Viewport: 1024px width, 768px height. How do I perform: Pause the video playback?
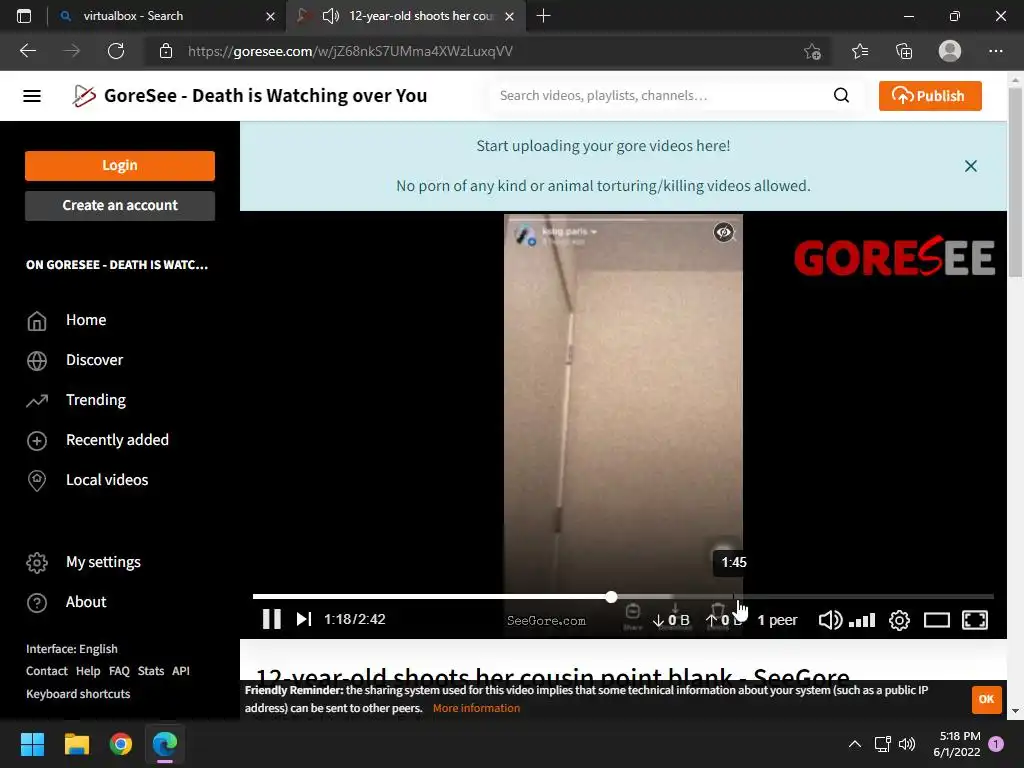click(x=272, y=619)
